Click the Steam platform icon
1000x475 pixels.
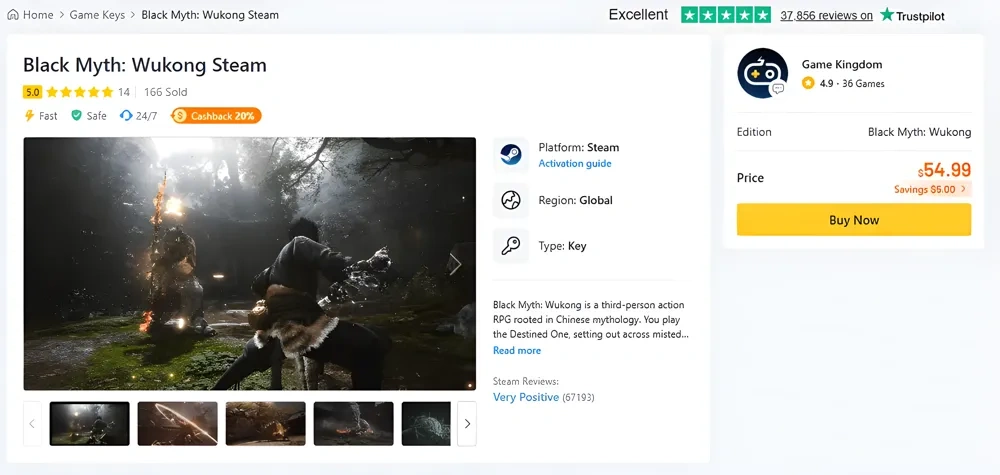[x=511, y=155]
